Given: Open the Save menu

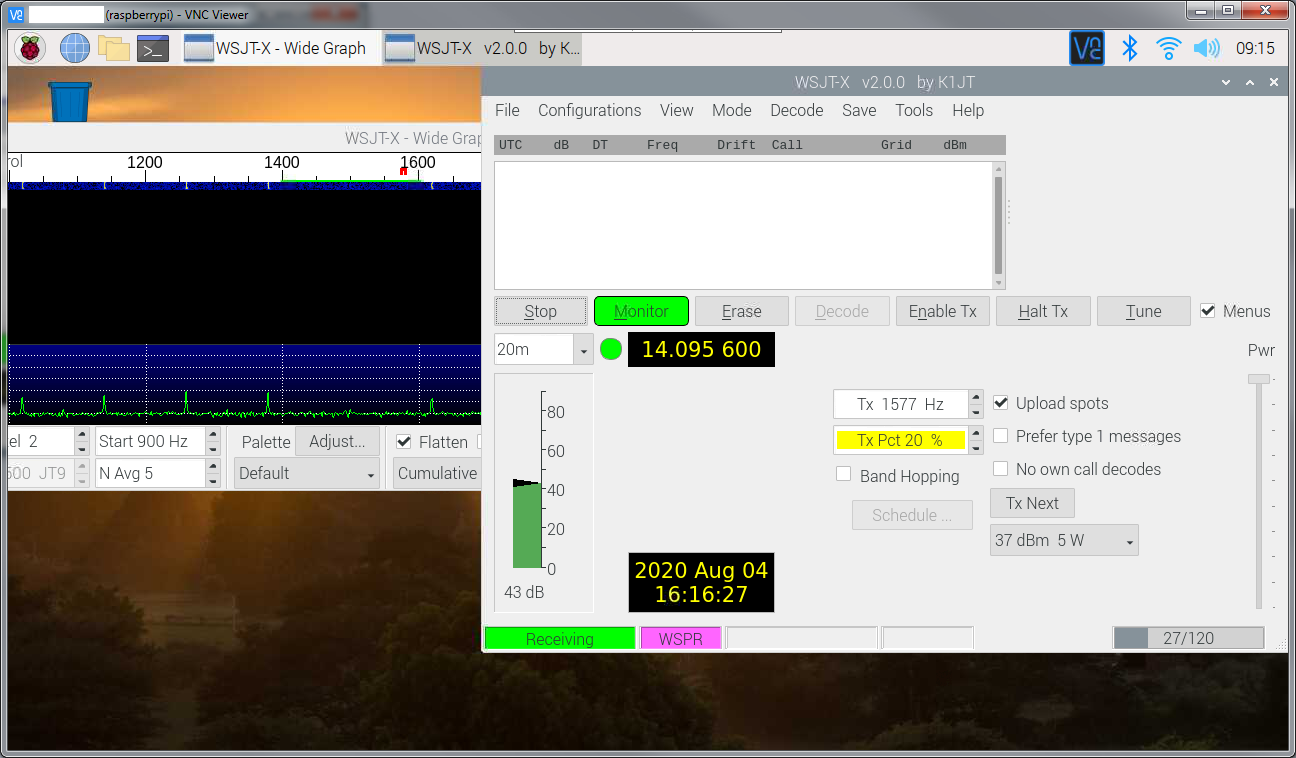Looking at the screenshot, I should point(859,110).
